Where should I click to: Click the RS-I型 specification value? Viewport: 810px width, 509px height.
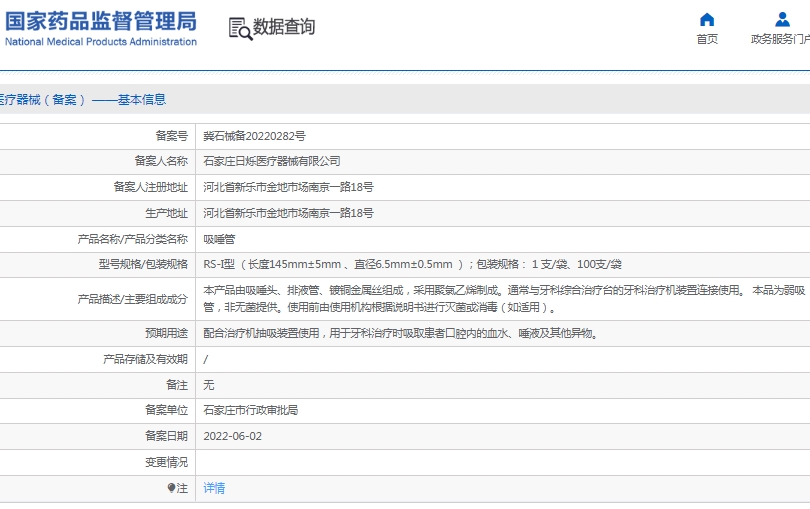412,265
